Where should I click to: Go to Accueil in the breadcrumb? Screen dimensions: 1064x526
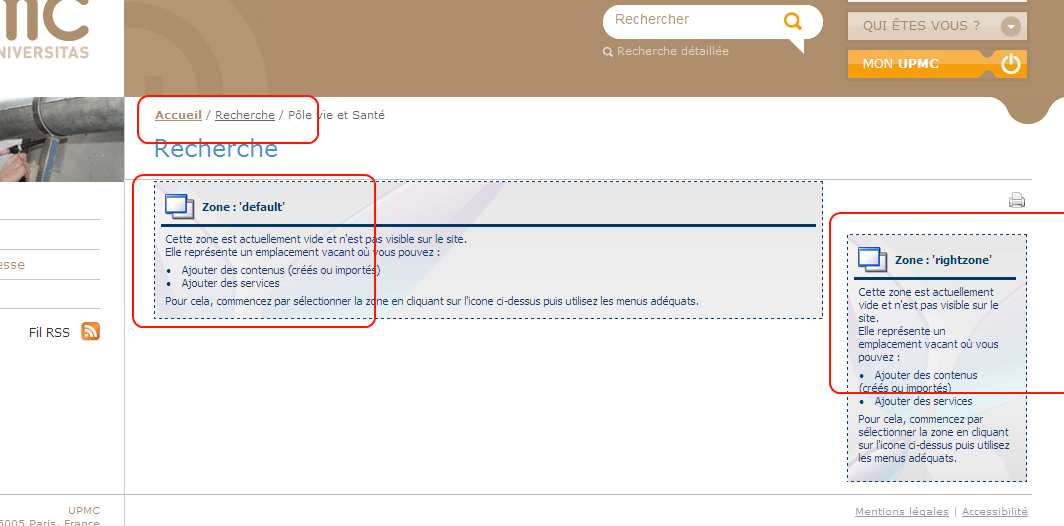point(178,115)
